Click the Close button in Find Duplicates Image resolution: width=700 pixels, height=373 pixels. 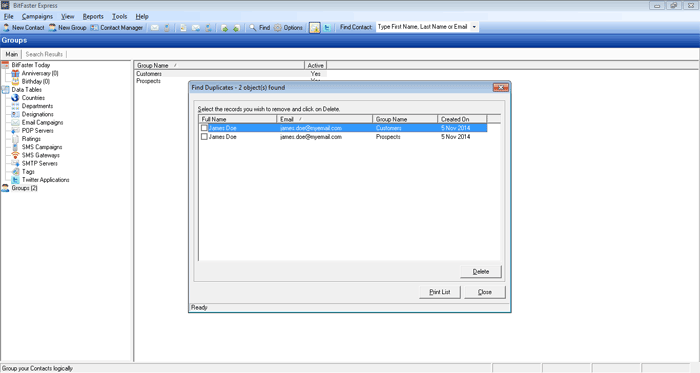[485, 292]
